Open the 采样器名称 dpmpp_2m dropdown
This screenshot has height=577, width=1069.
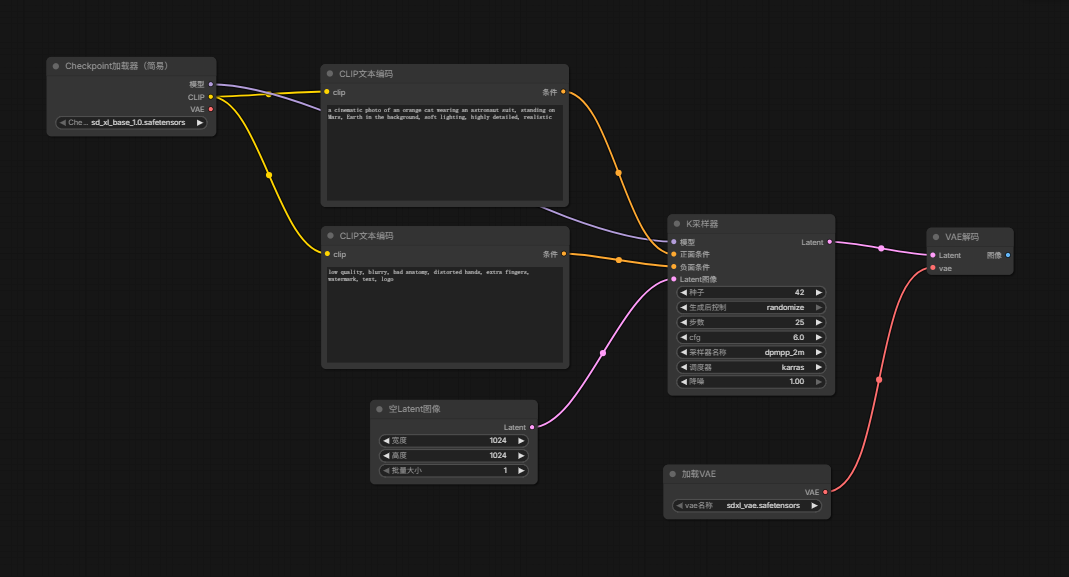click(751, 353)
